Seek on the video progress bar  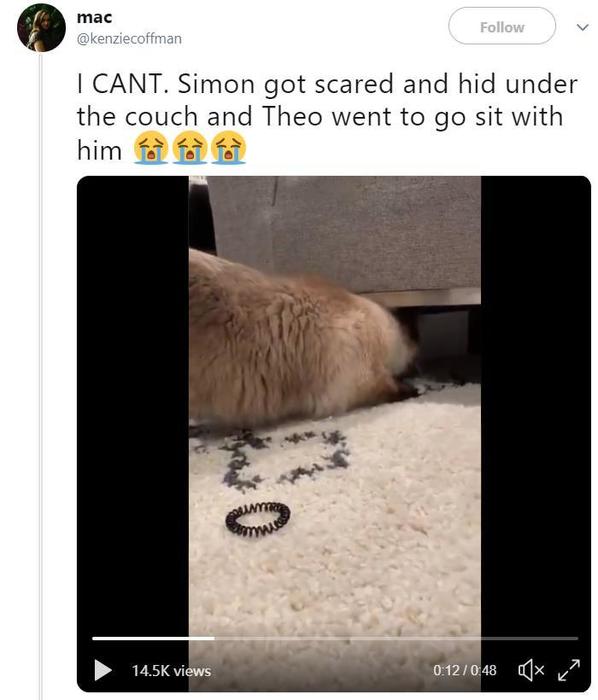[x=335, y=638]
